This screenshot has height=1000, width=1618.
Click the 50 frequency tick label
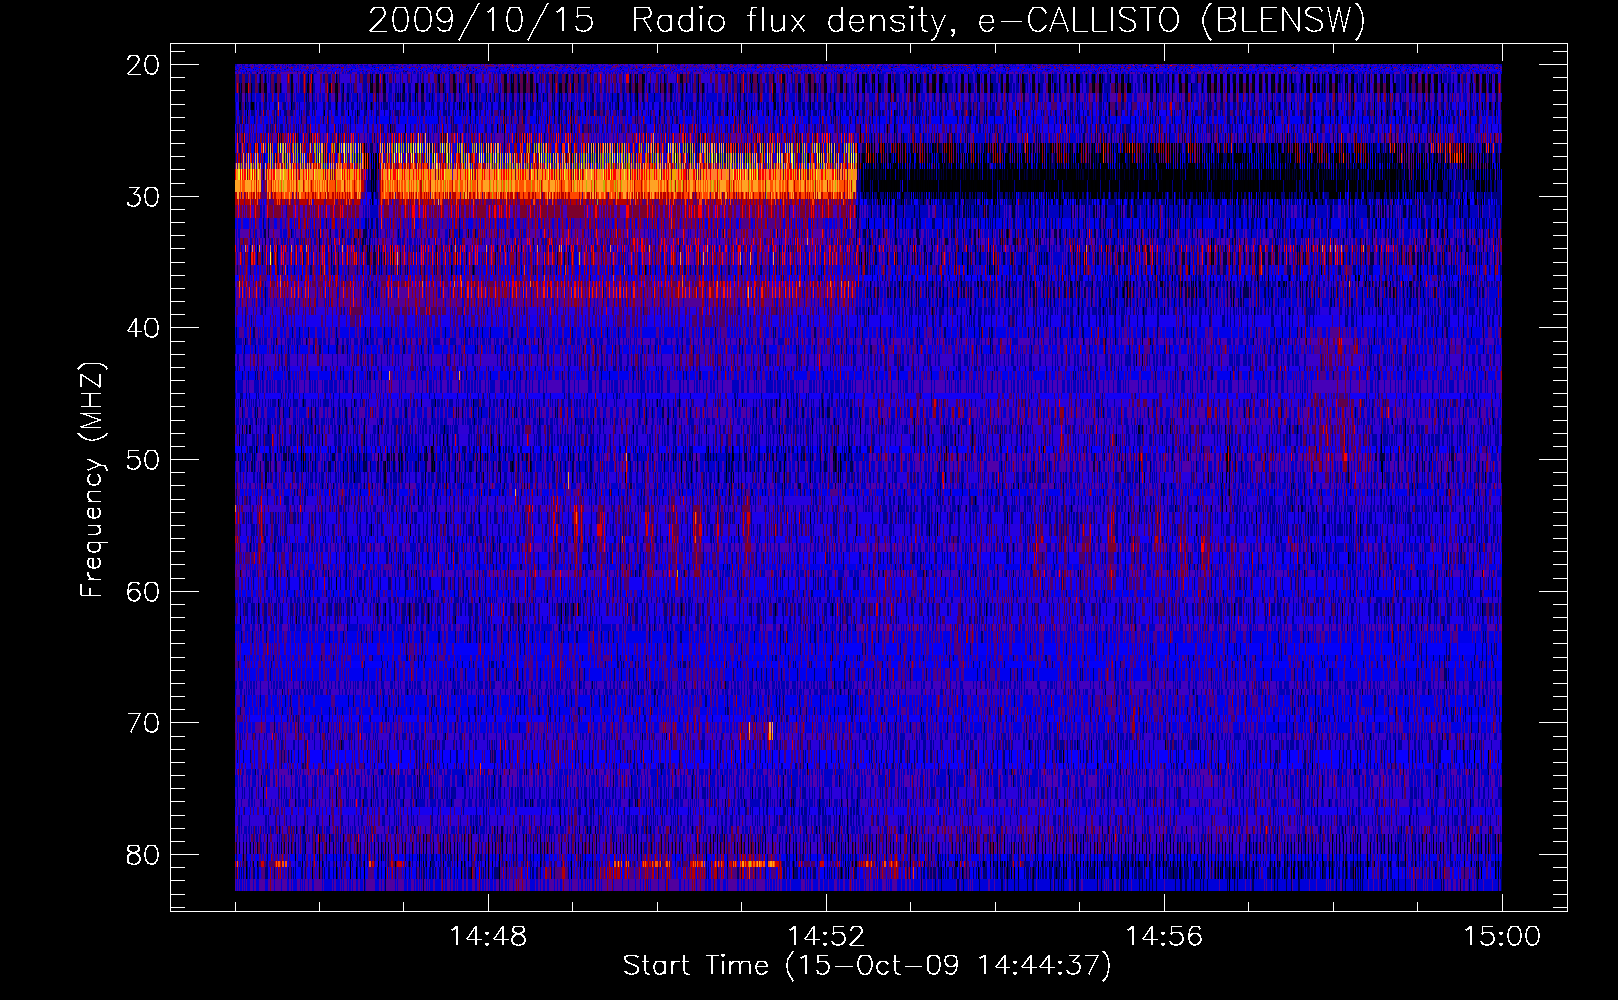point(144,460)
